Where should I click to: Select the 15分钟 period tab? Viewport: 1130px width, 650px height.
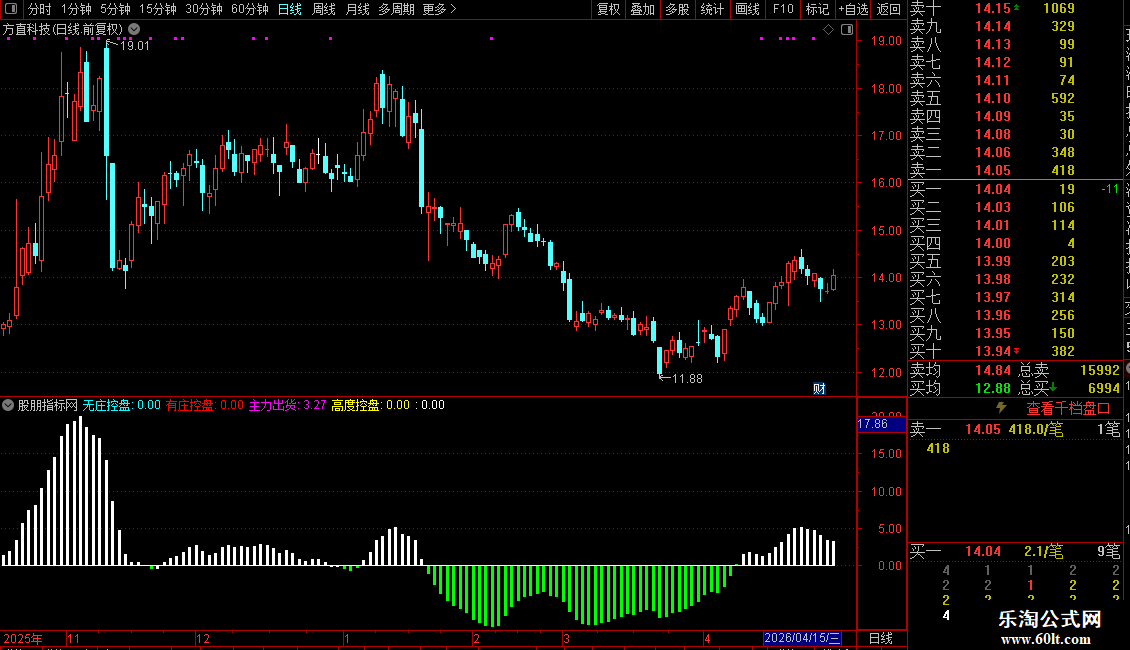tap(158, 9)
